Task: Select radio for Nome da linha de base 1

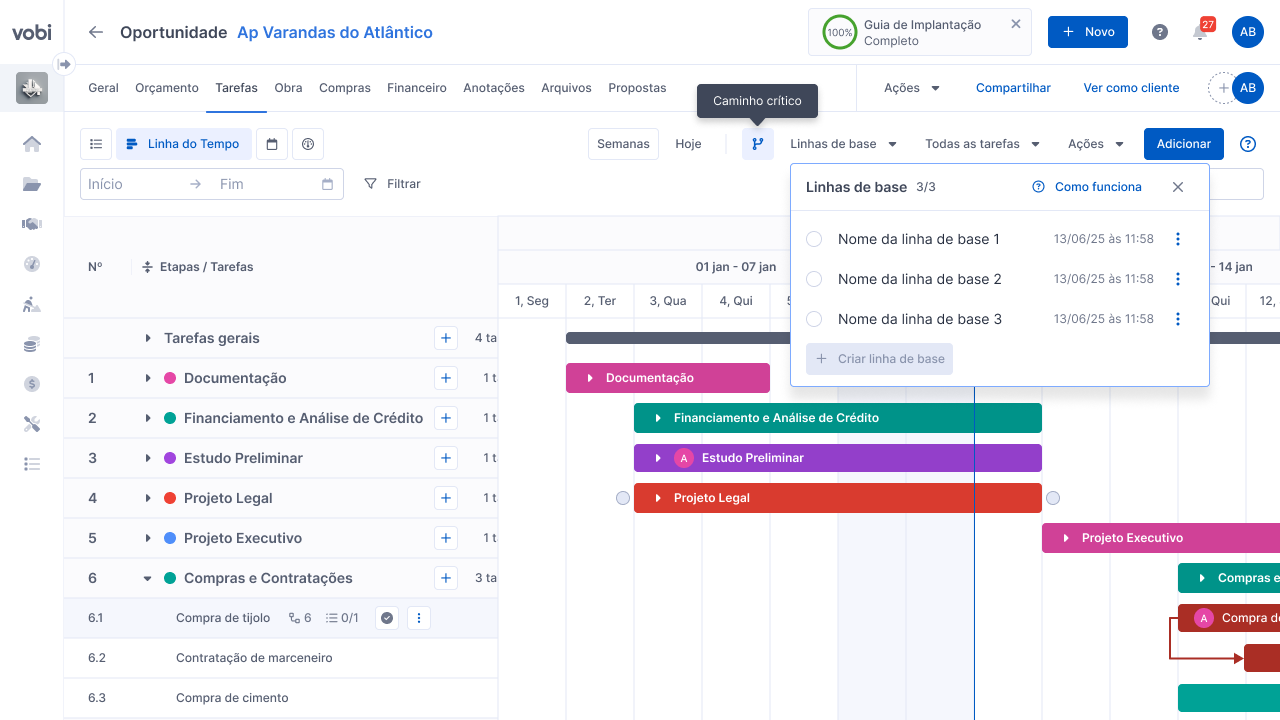Action: coord(814,239)
